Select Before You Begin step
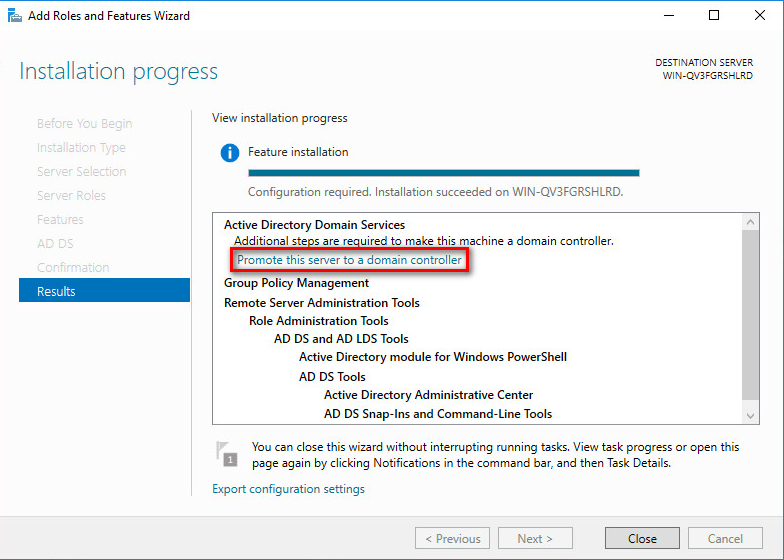This screenshot has width=784, height=560. coord(84,124)
